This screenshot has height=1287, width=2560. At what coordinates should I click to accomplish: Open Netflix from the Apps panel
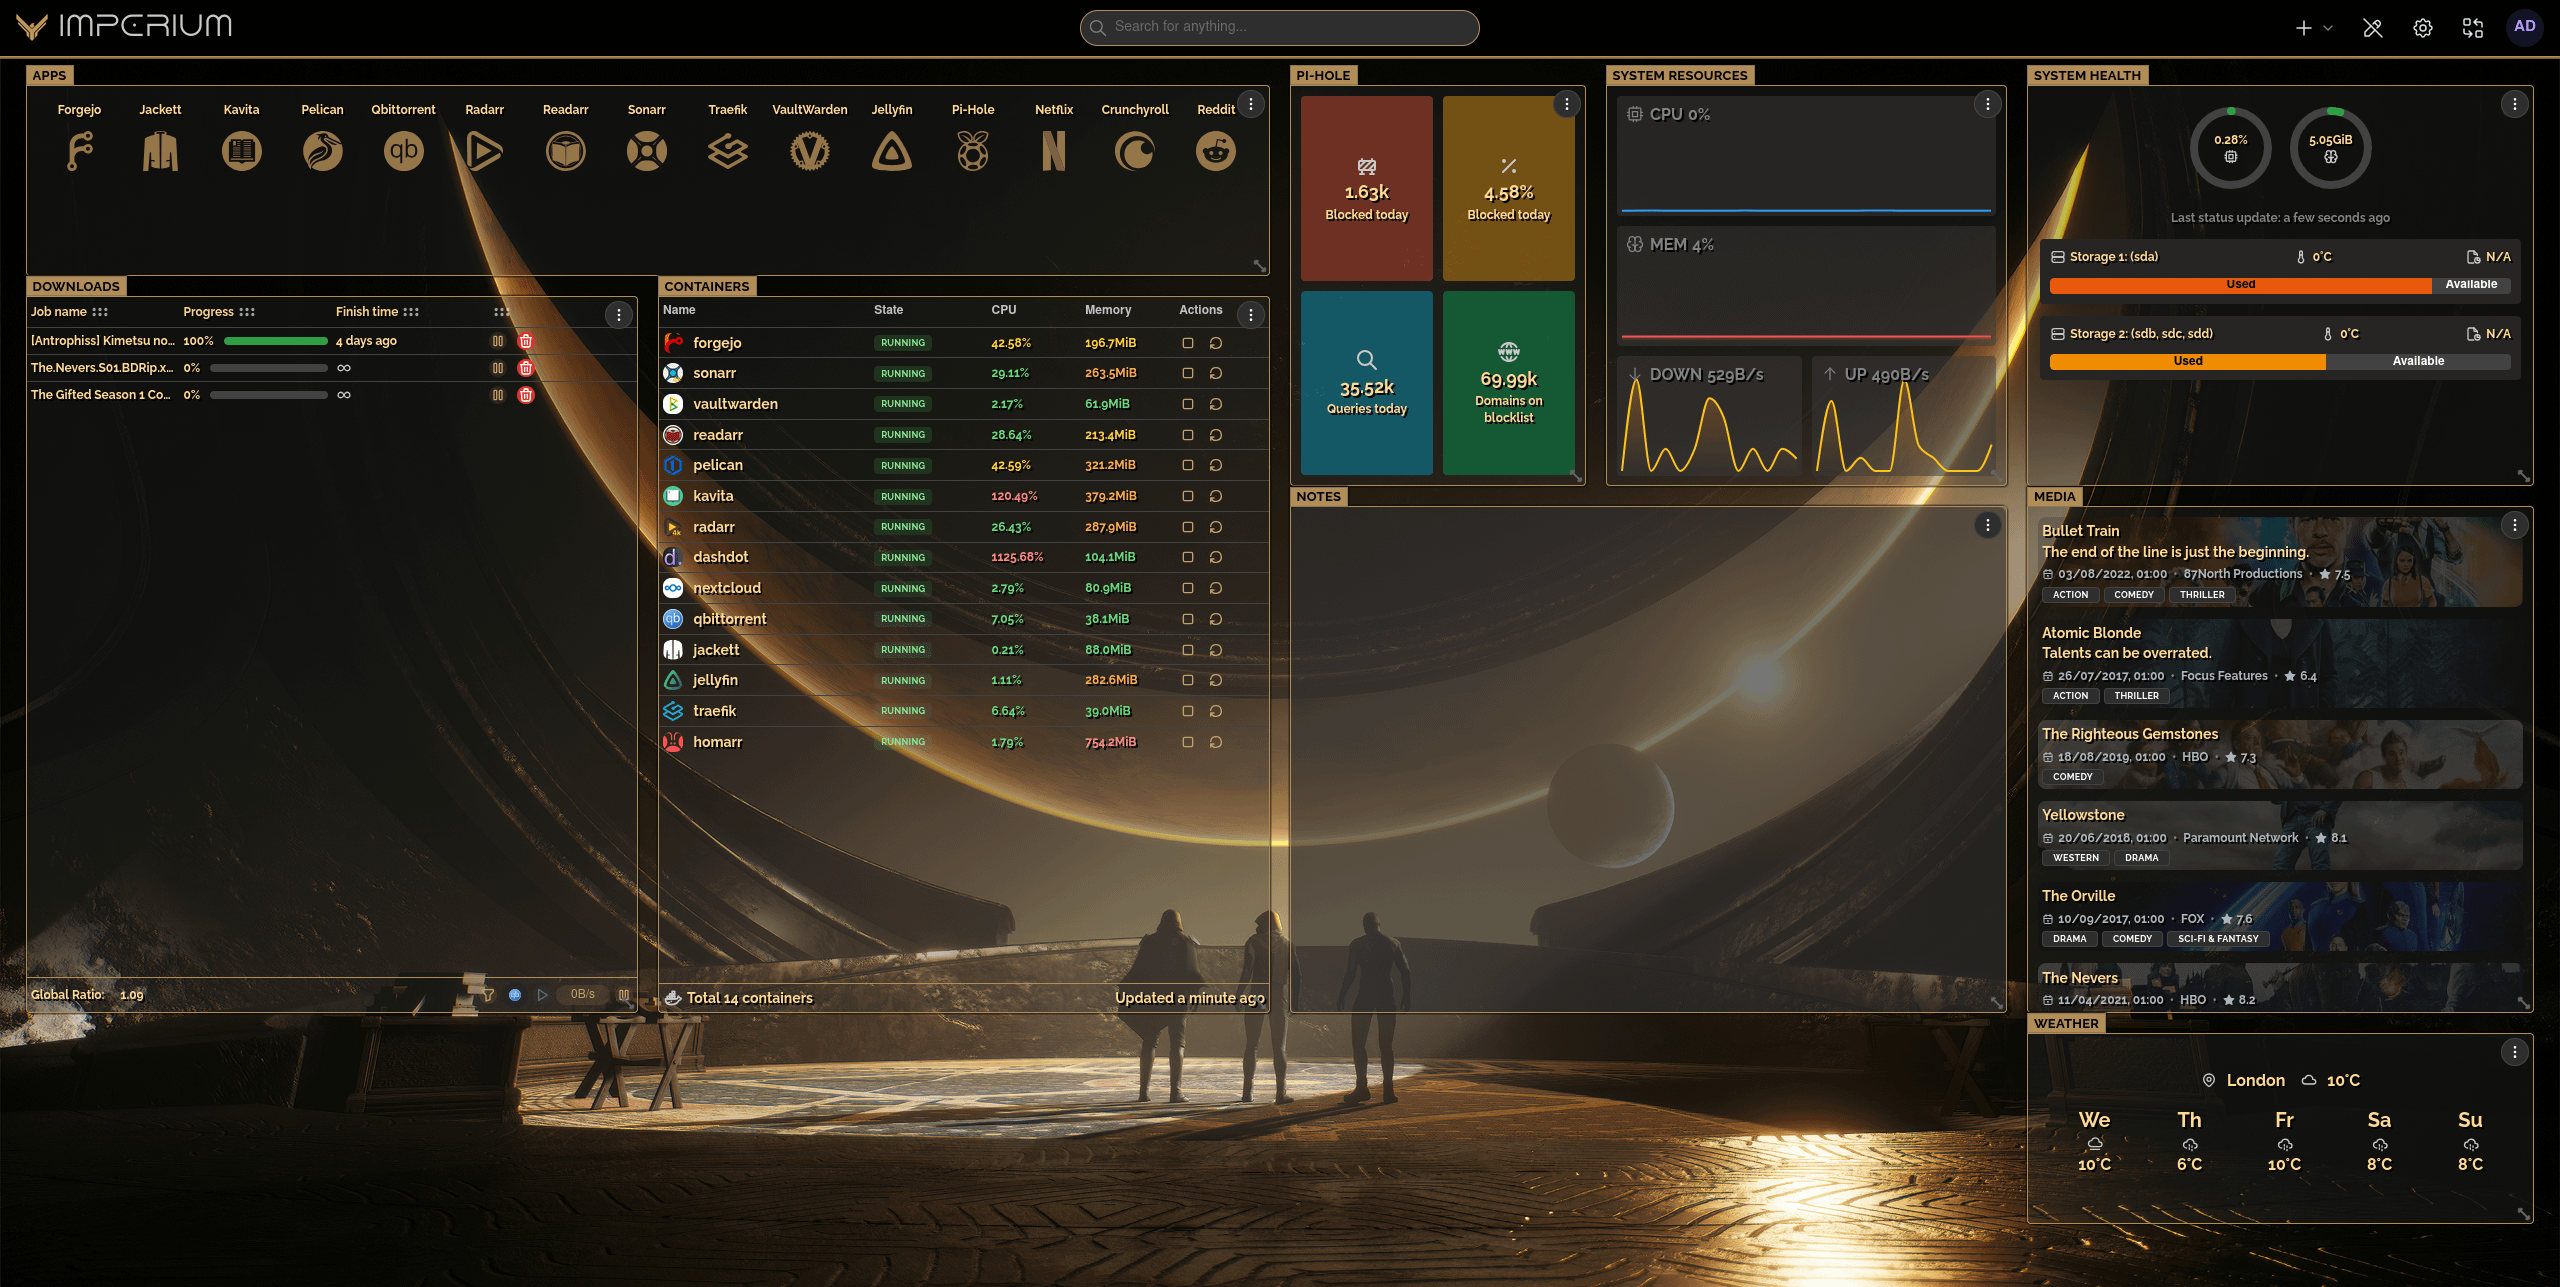[1053, 151]
